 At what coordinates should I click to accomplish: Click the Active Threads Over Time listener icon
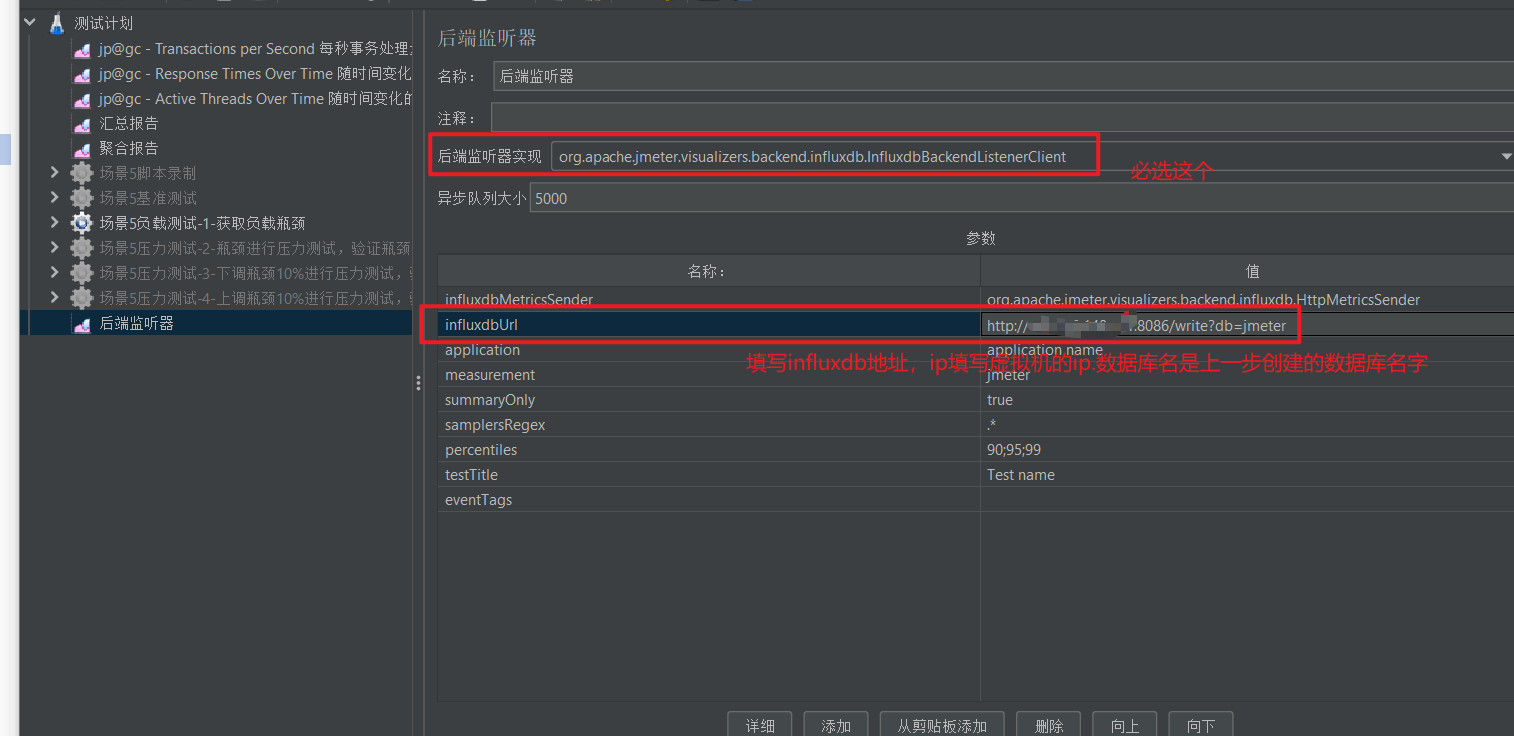click(x=82, y=99)
